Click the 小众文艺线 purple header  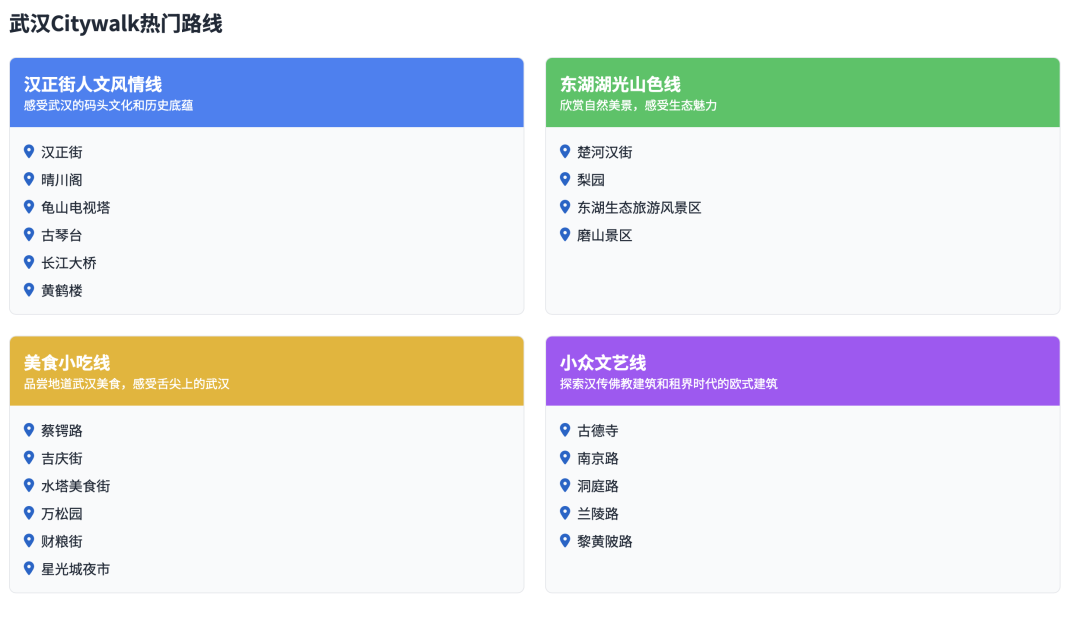(803, 371)
